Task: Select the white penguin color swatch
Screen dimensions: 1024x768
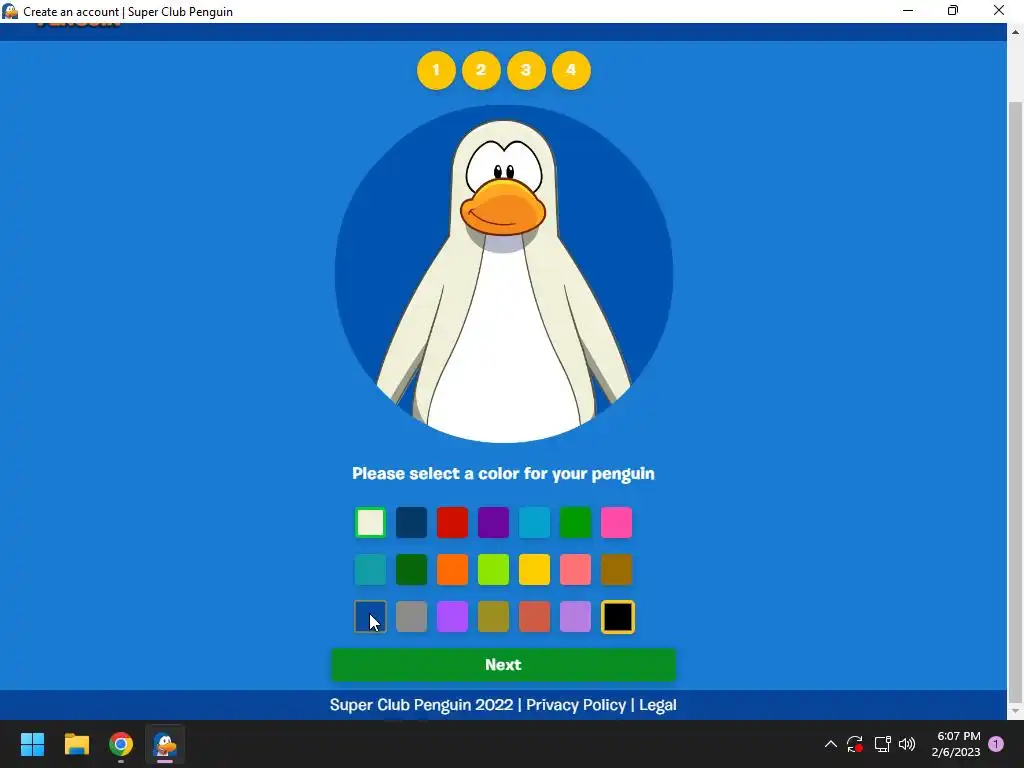Action: pyautogui.click(x=370, y=522)
